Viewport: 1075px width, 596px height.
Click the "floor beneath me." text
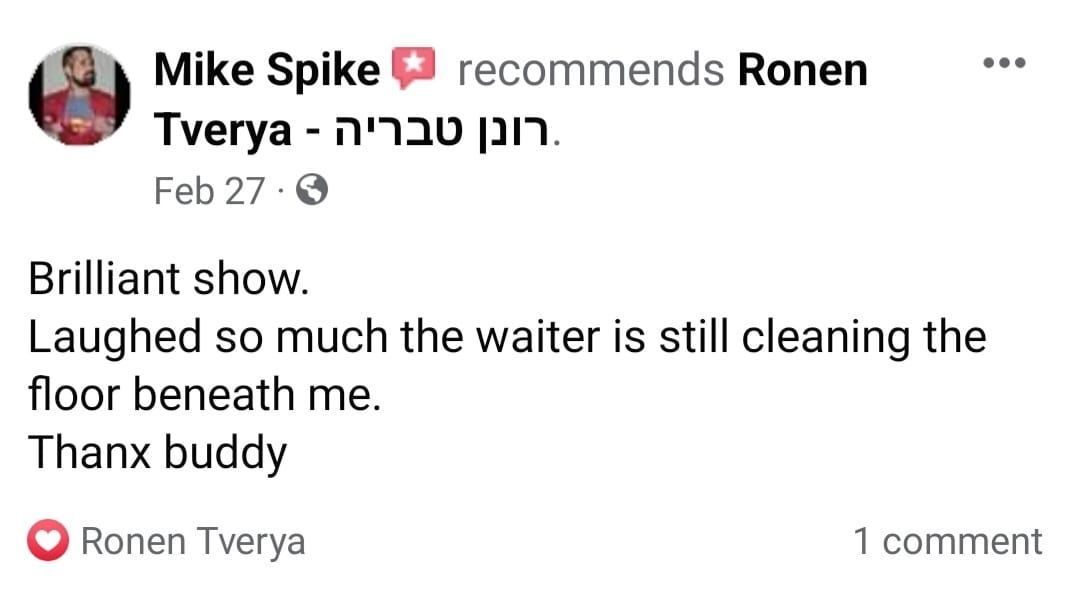(x=205, y=396)
